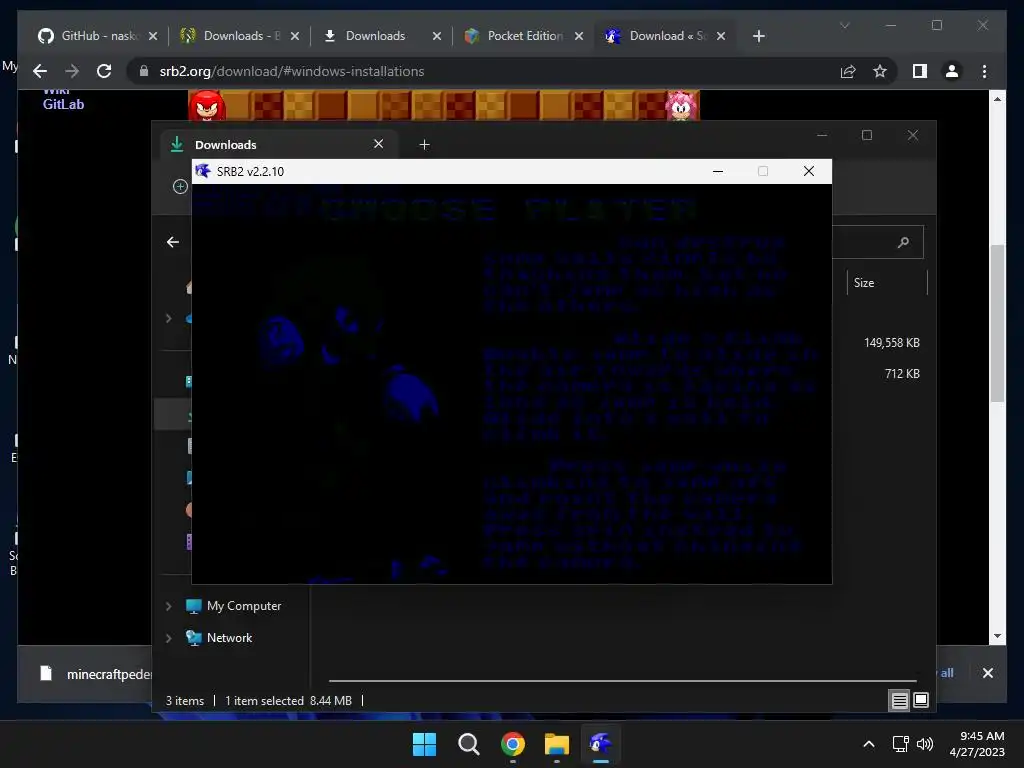This screenshot has width=1024, height=768.
Task: Open network settings from system tray
Action: point(901,744)
